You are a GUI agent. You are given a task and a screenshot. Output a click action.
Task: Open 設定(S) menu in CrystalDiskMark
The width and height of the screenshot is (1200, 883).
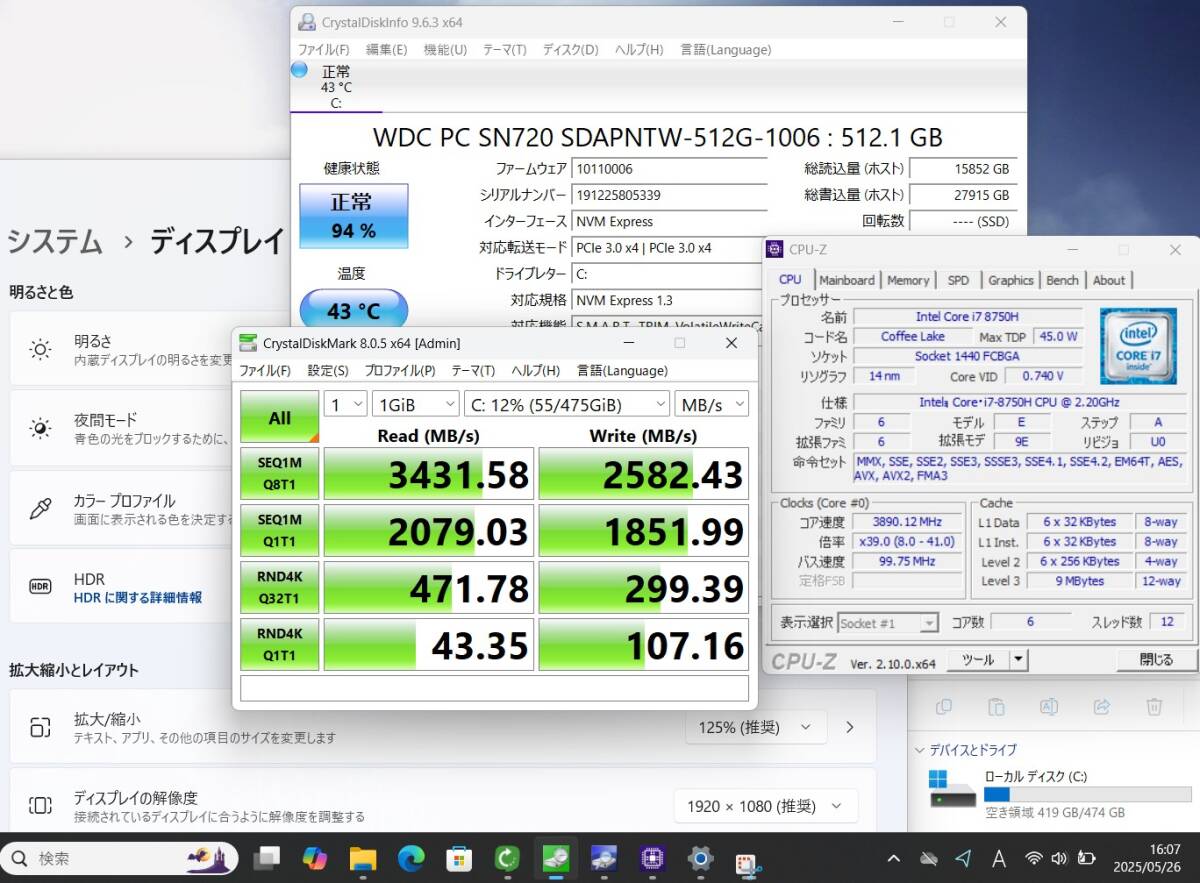tap(328, 370)
